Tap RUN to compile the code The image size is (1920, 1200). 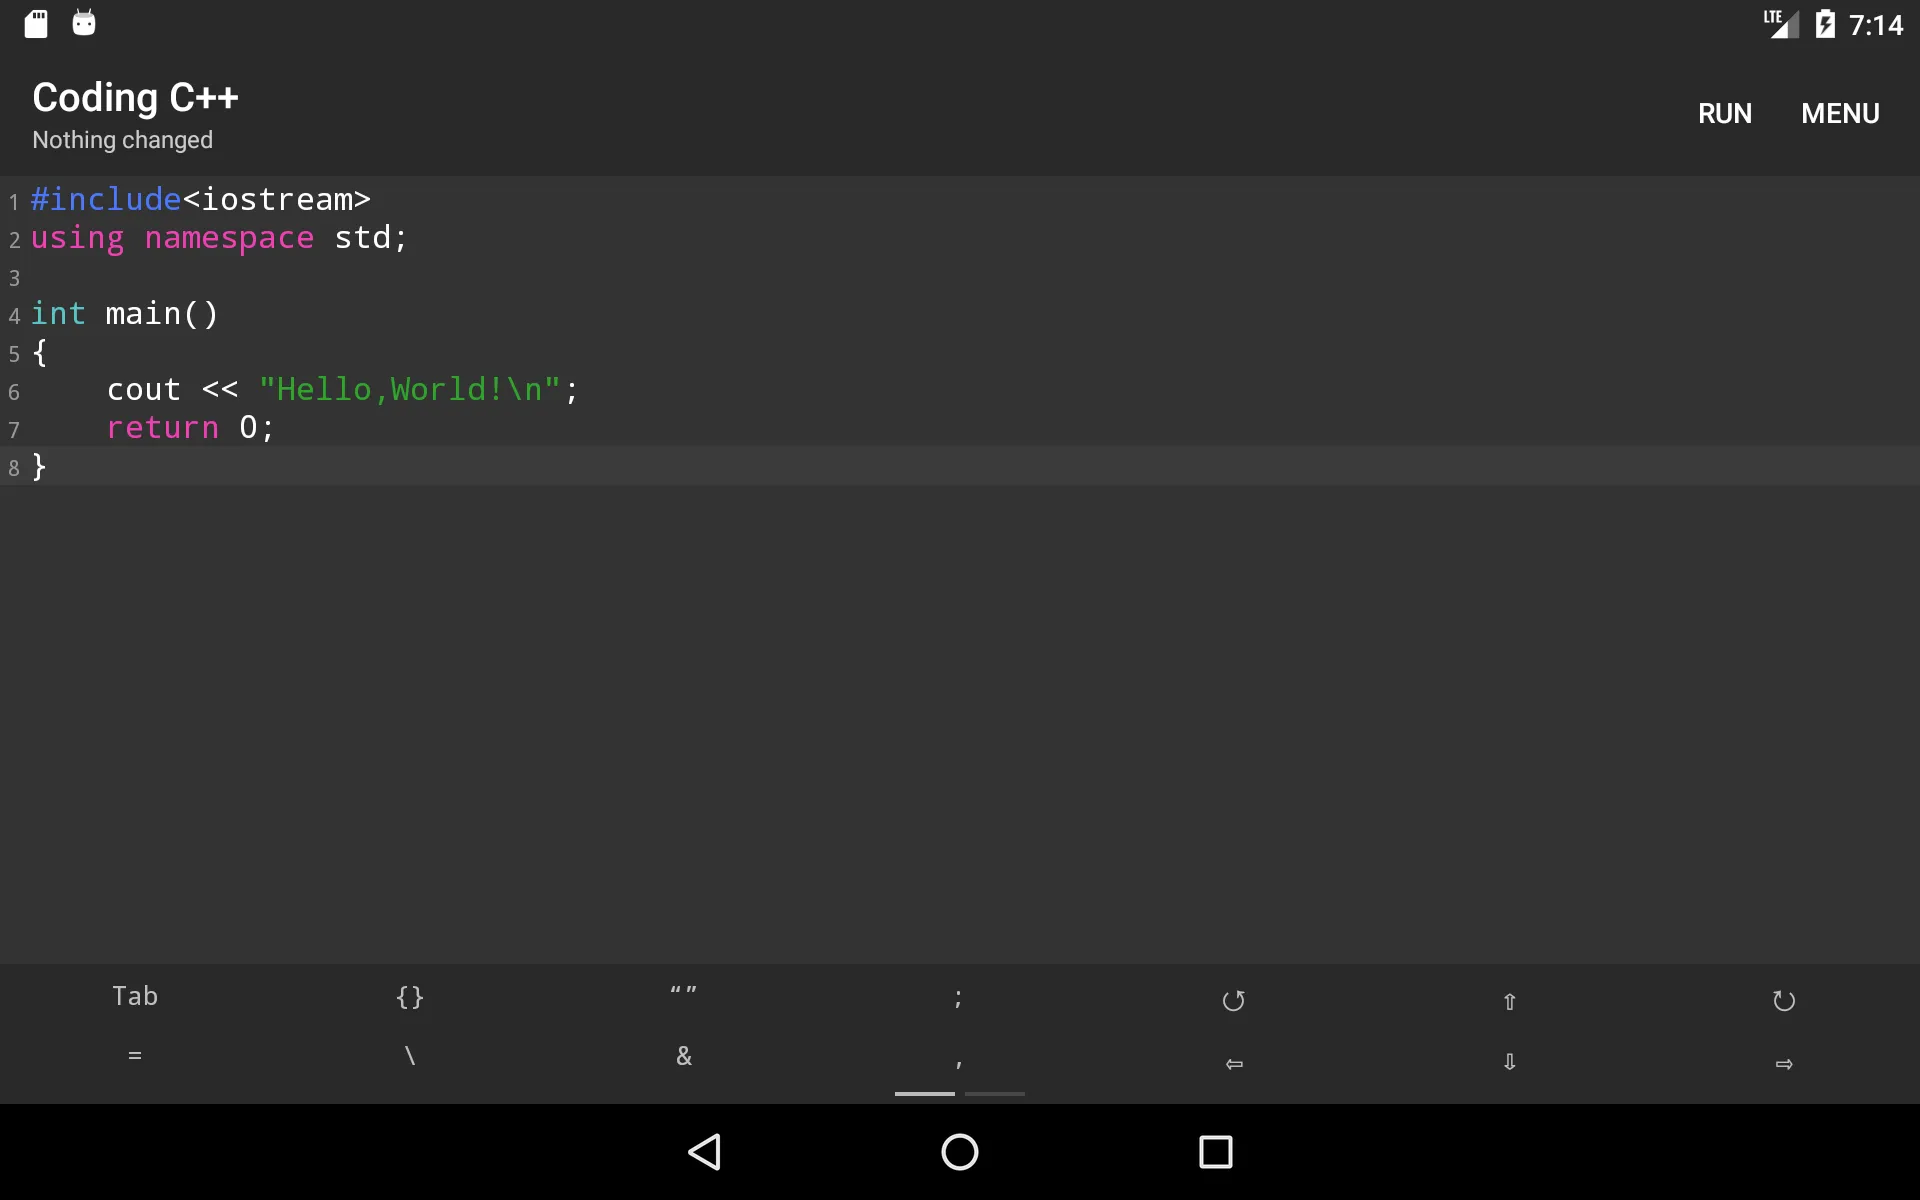click(1724, 113)
